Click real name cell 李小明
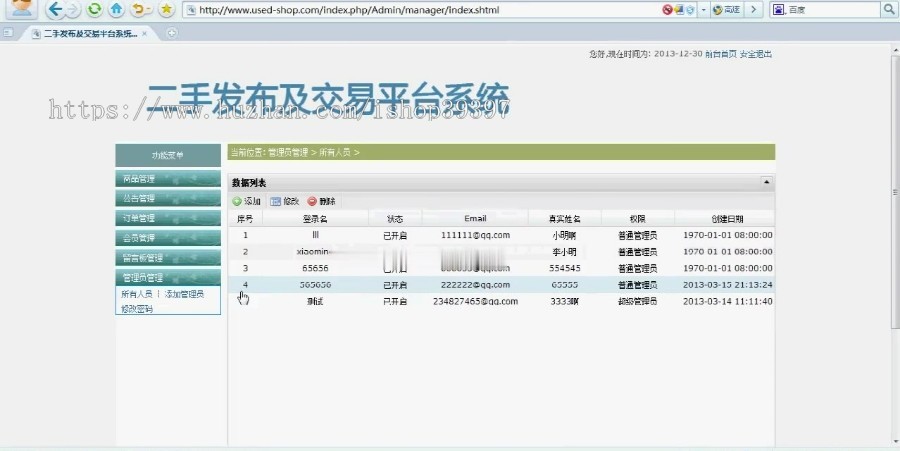The width and height of the screenshot is (900, 451). point(565,251)
